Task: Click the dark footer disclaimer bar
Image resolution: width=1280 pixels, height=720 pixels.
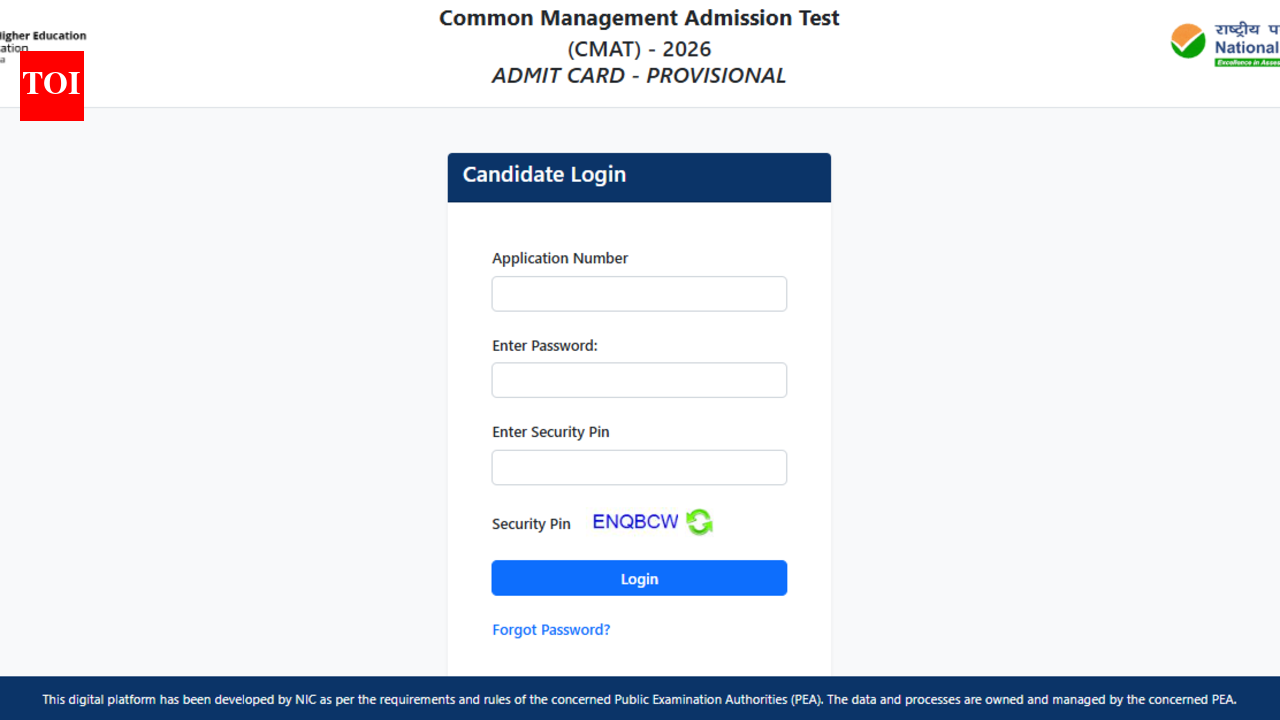Action: 639,699
